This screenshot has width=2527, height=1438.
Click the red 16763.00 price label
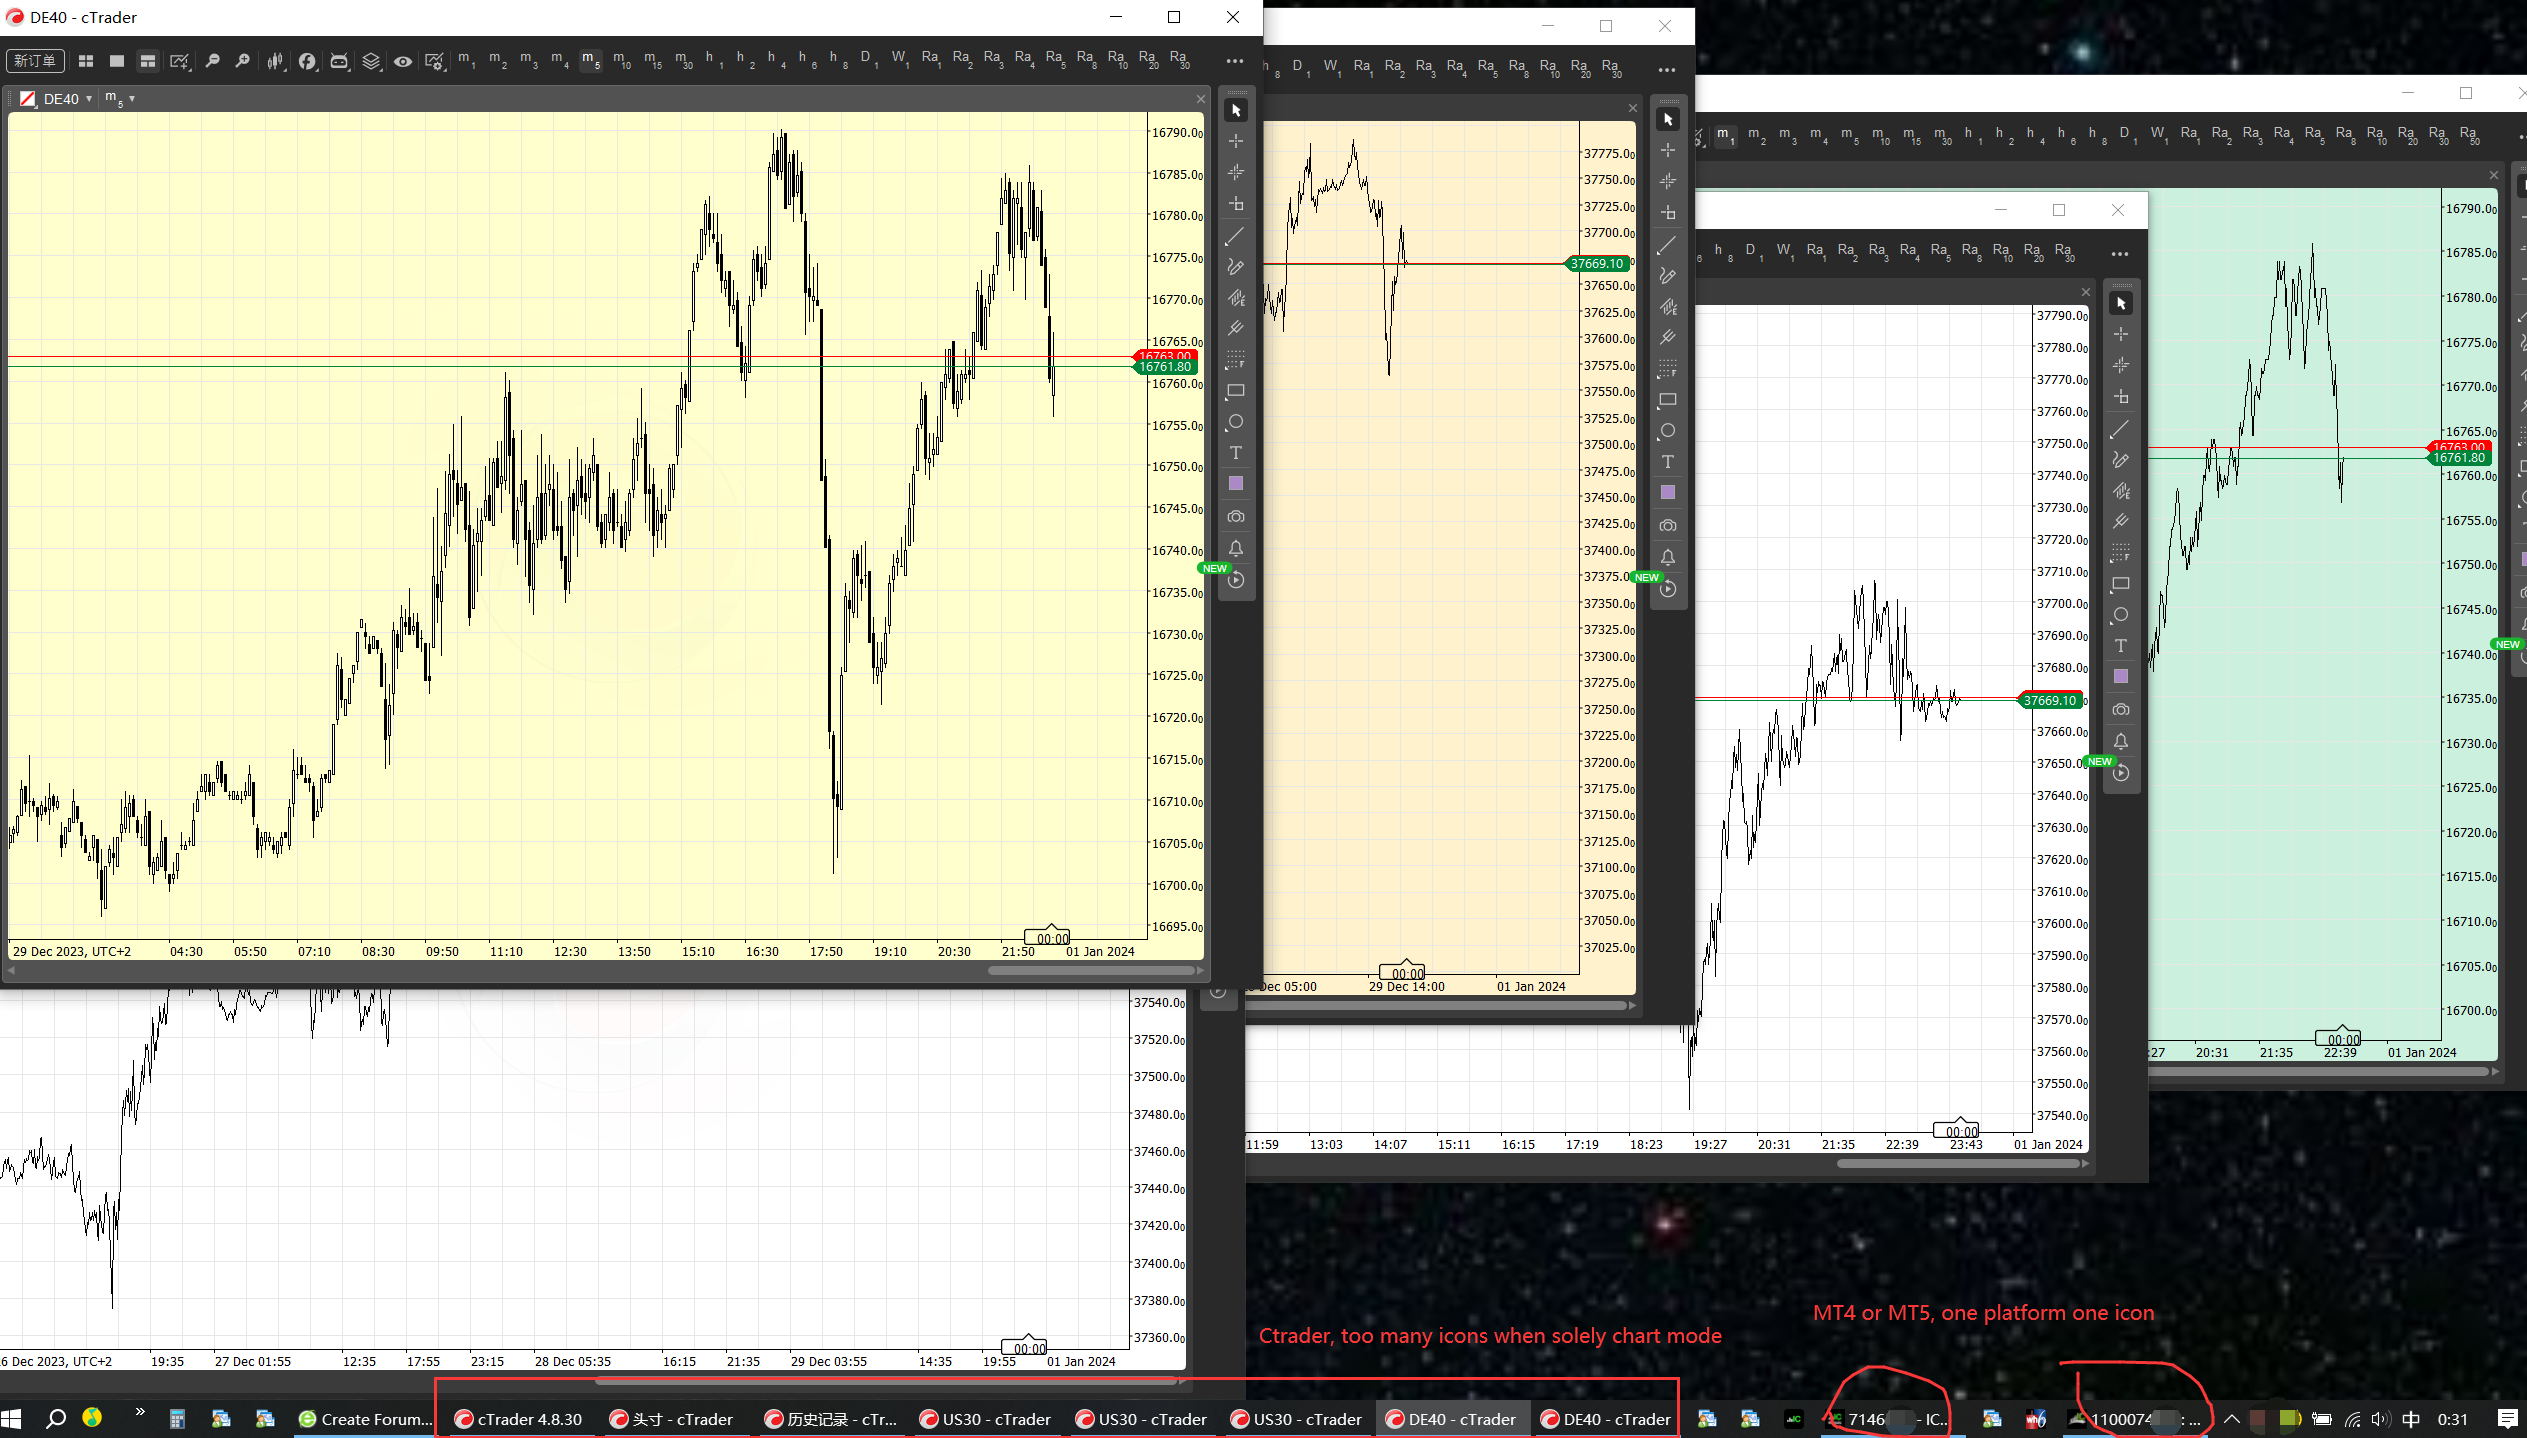1165,356
